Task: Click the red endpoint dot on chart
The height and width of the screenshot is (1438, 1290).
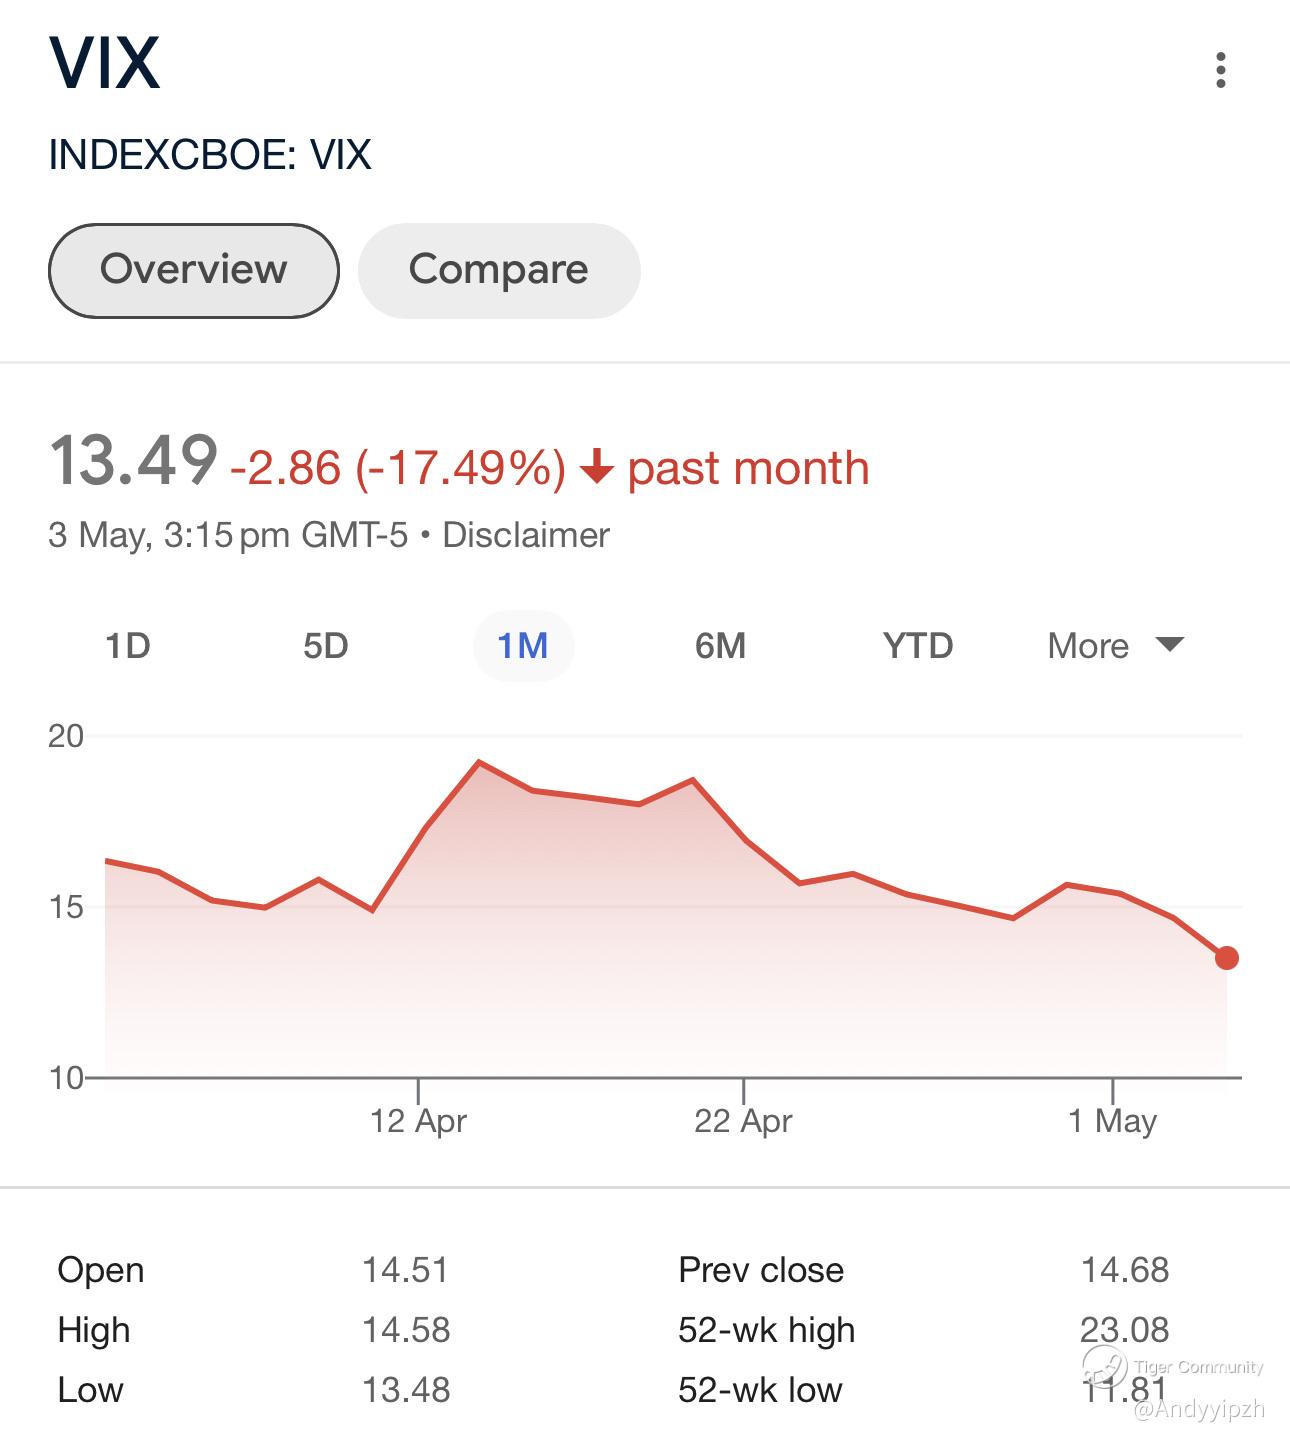Action: tap(1227, 958)
